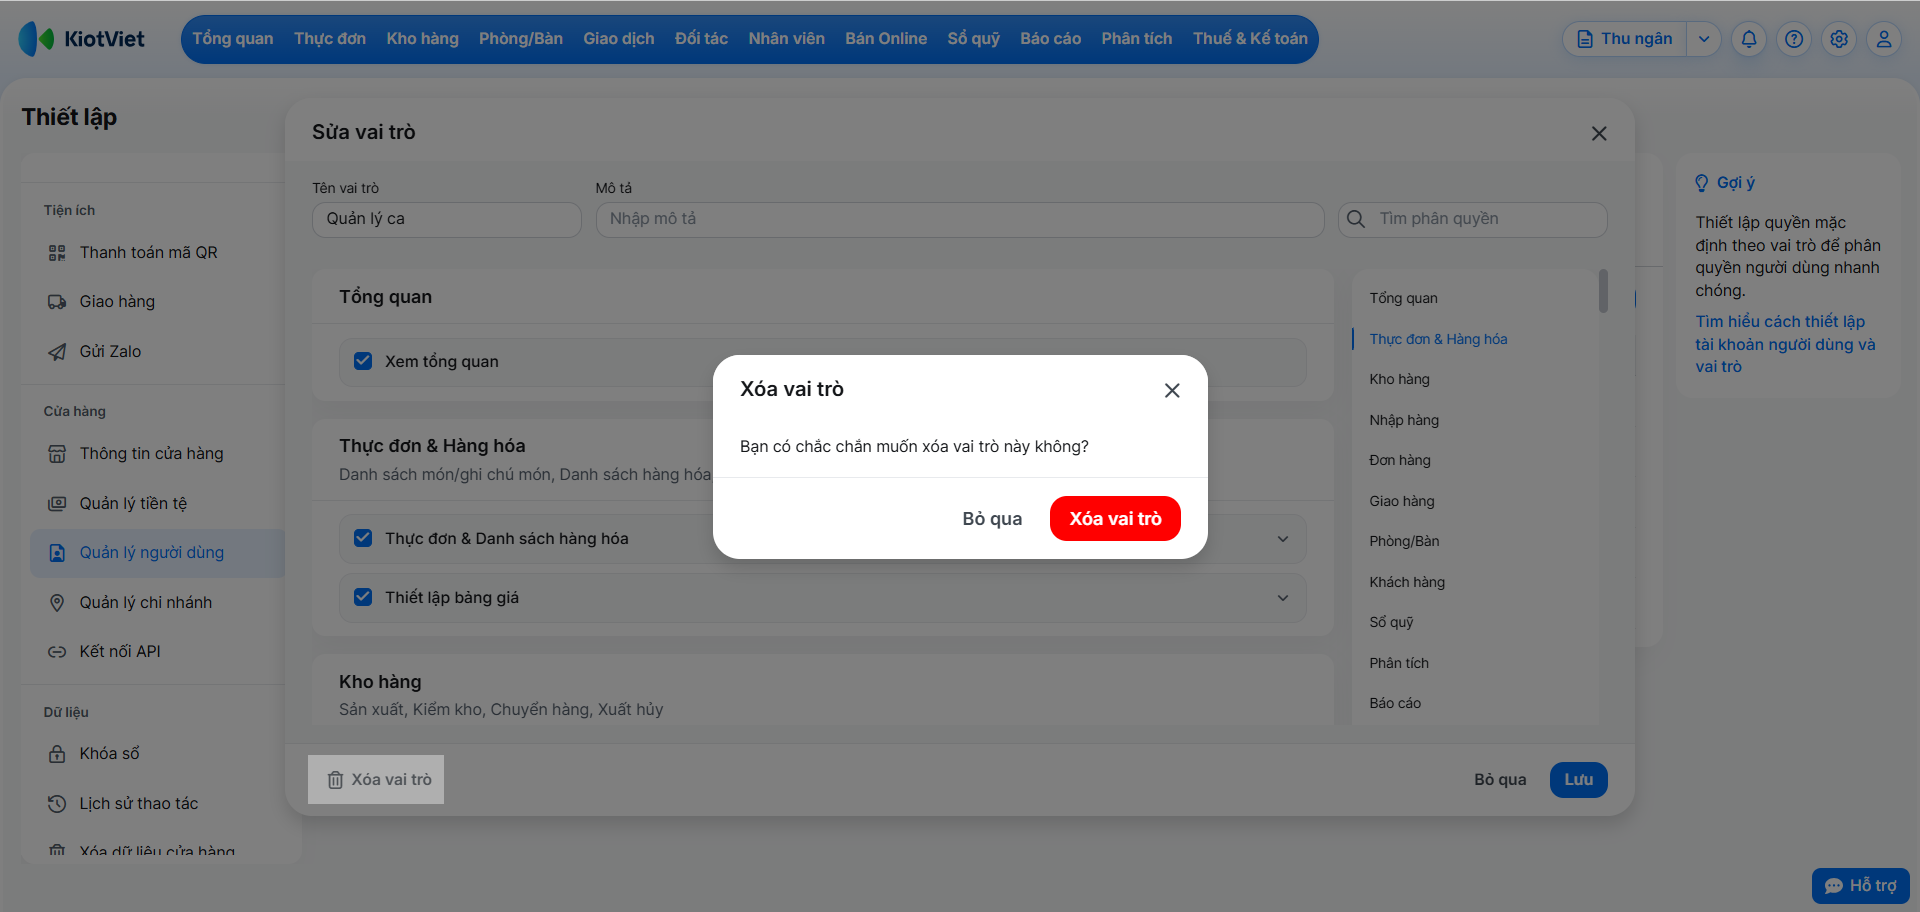The image size is (1920, 912).
Task: Open the settings gear icon
Action: [x=1839, y=39]
